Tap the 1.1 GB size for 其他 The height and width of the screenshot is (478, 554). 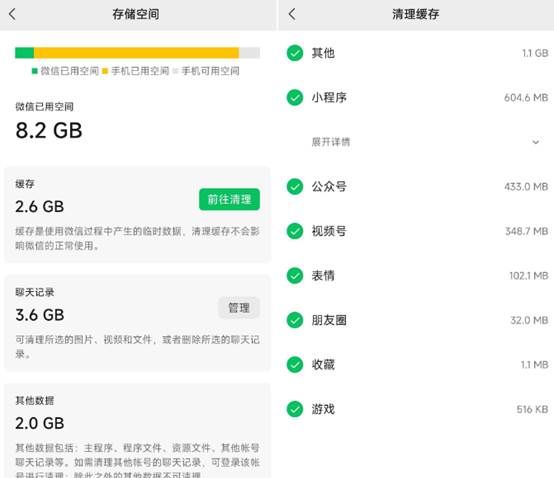click(535, 53)
